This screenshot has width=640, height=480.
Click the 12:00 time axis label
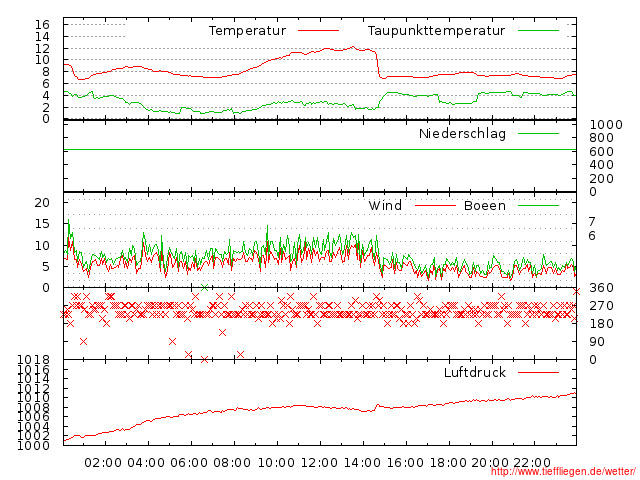319,462
